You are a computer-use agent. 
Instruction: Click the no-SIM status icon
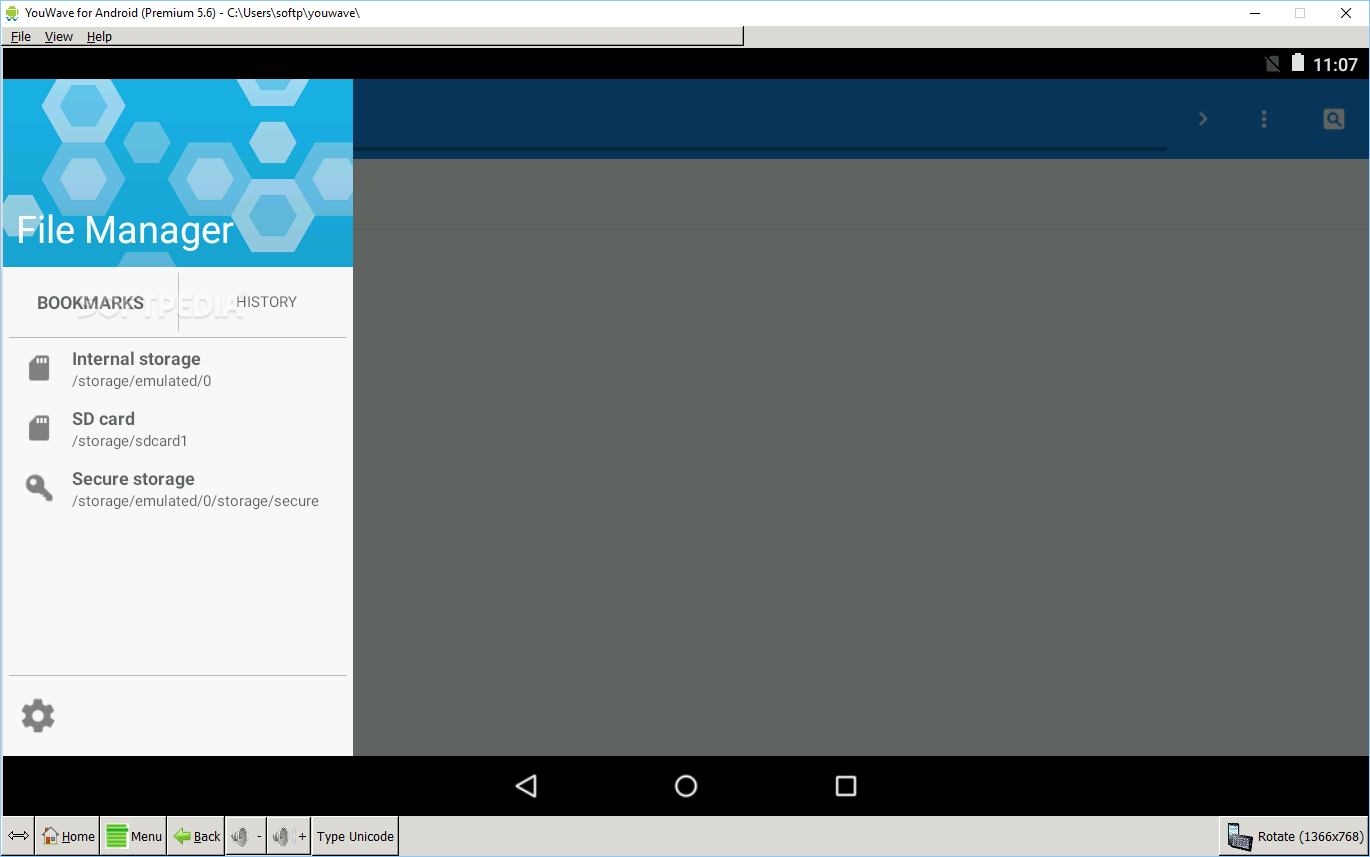1272,64
